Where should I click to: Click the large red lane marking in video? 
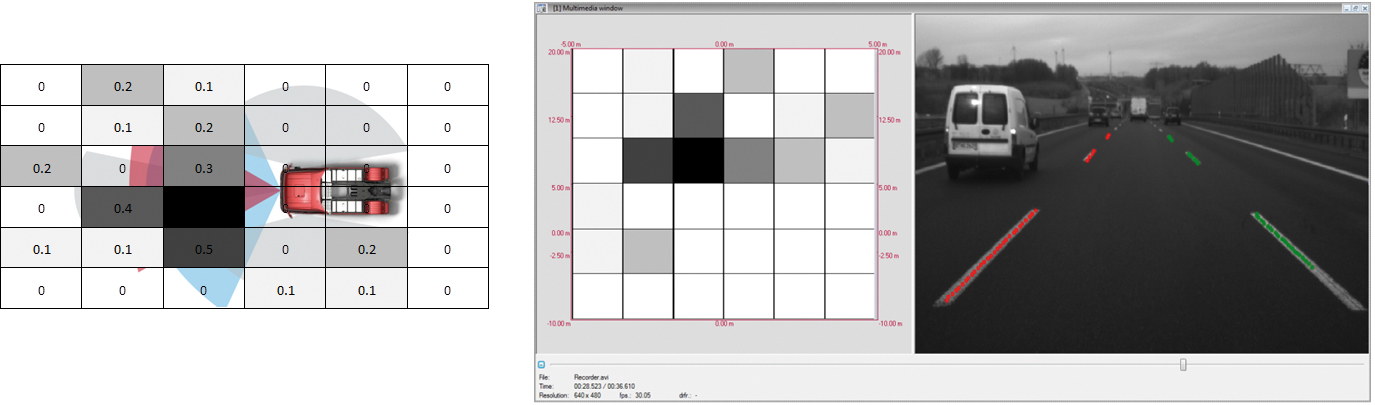point(990,256)
